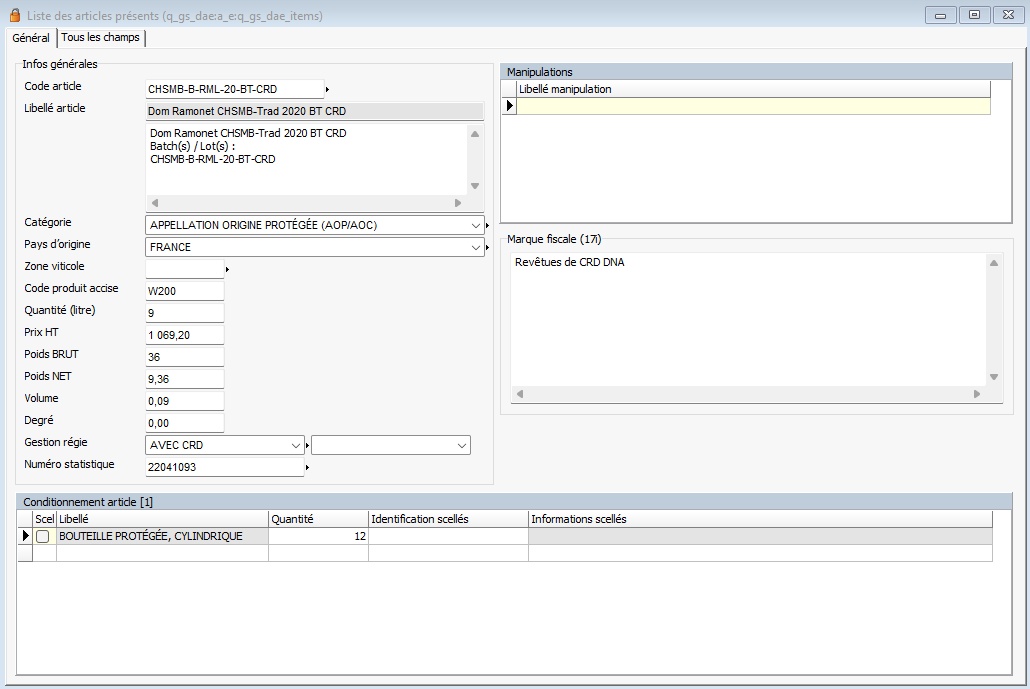Click the arrow next to Numéro statistique field
Viewport: 1030px width, 689px height.
pyautogui.click(x=307, y=467)
